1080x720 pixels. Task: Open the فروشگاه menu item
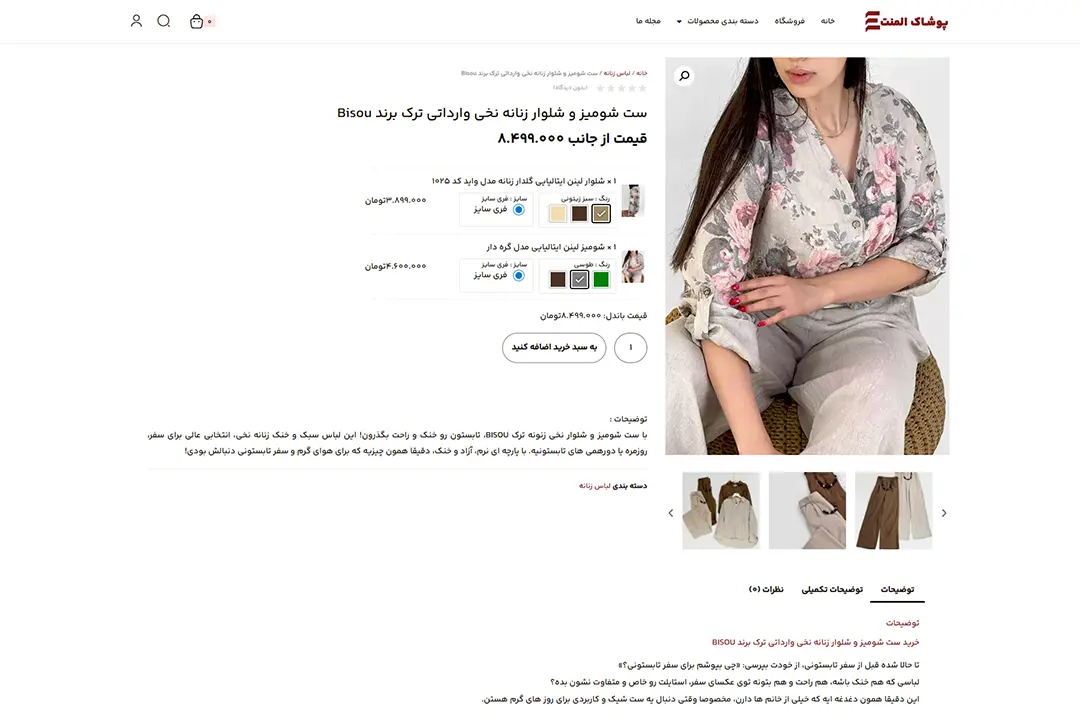click(789, 21)
